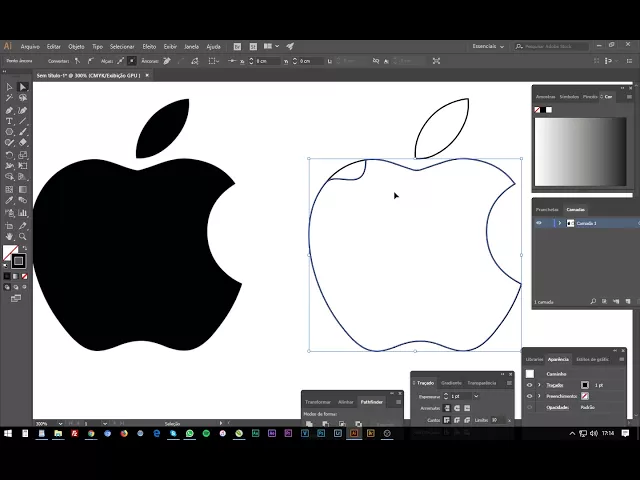Choose the round cap Arremate option
Viewport: 640px width, 480px height.
(457, 408)
